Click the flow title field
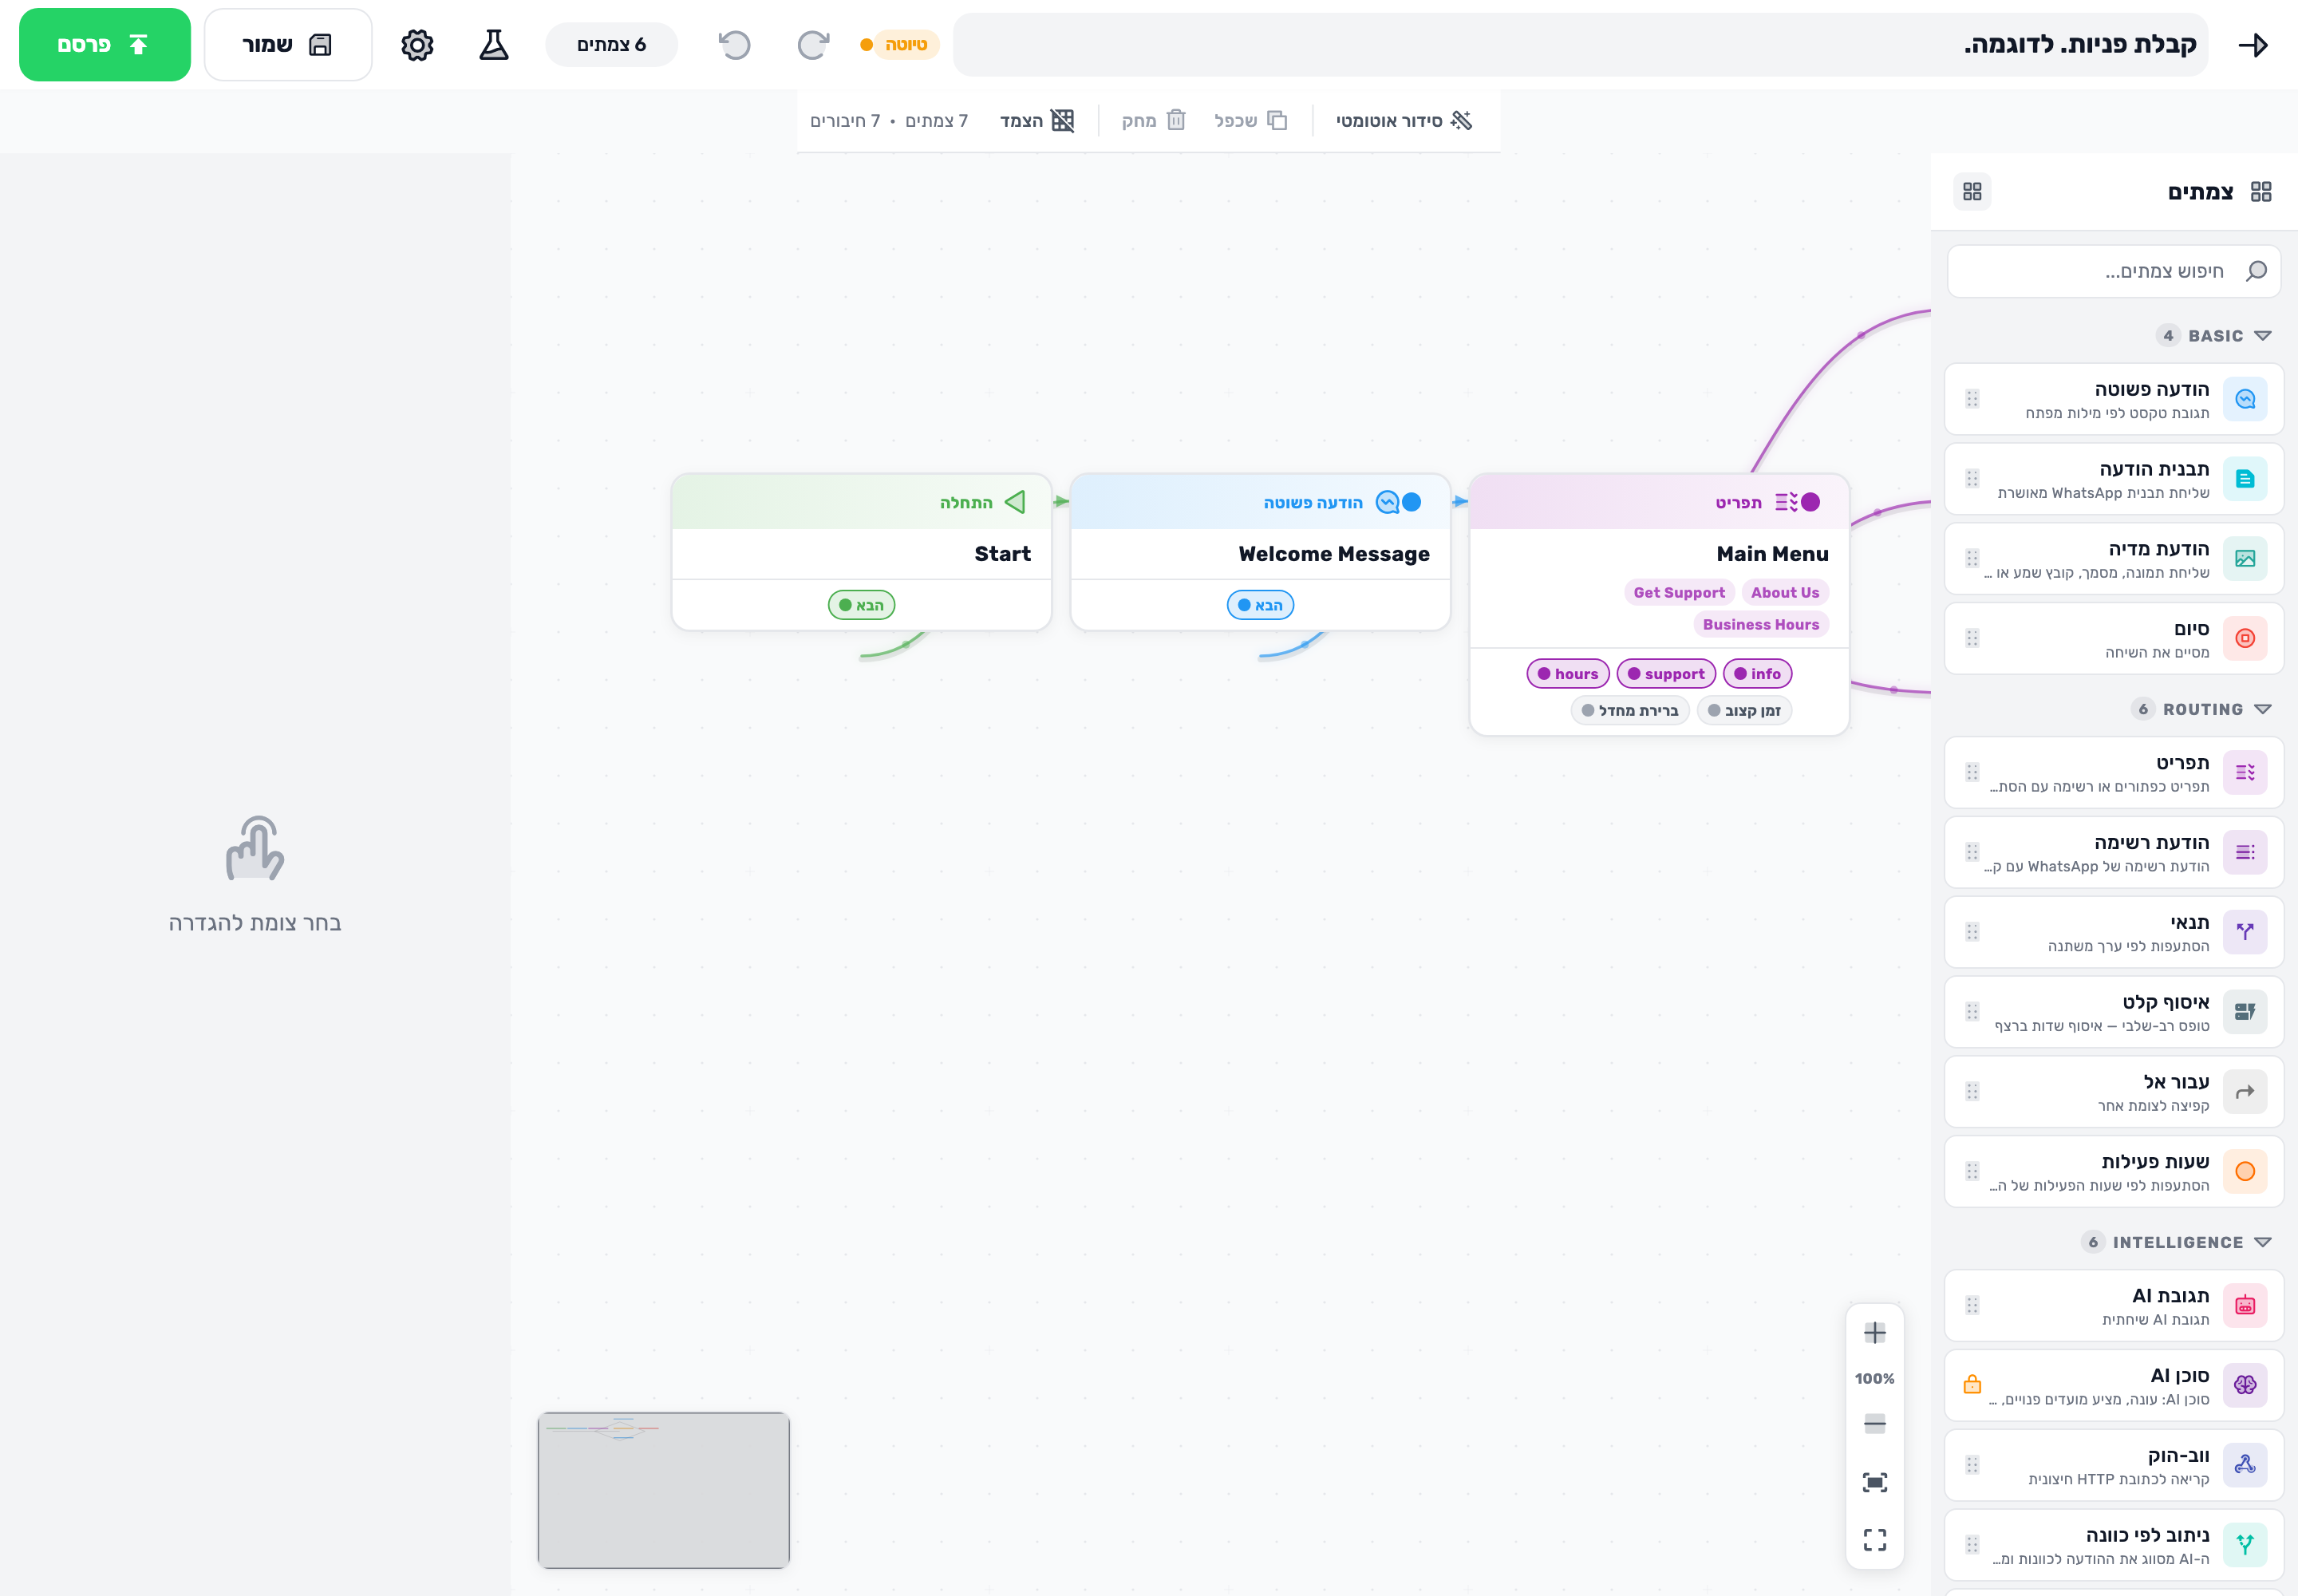Viewport: 2298px width, 1596px height. tap(1580, 45)
